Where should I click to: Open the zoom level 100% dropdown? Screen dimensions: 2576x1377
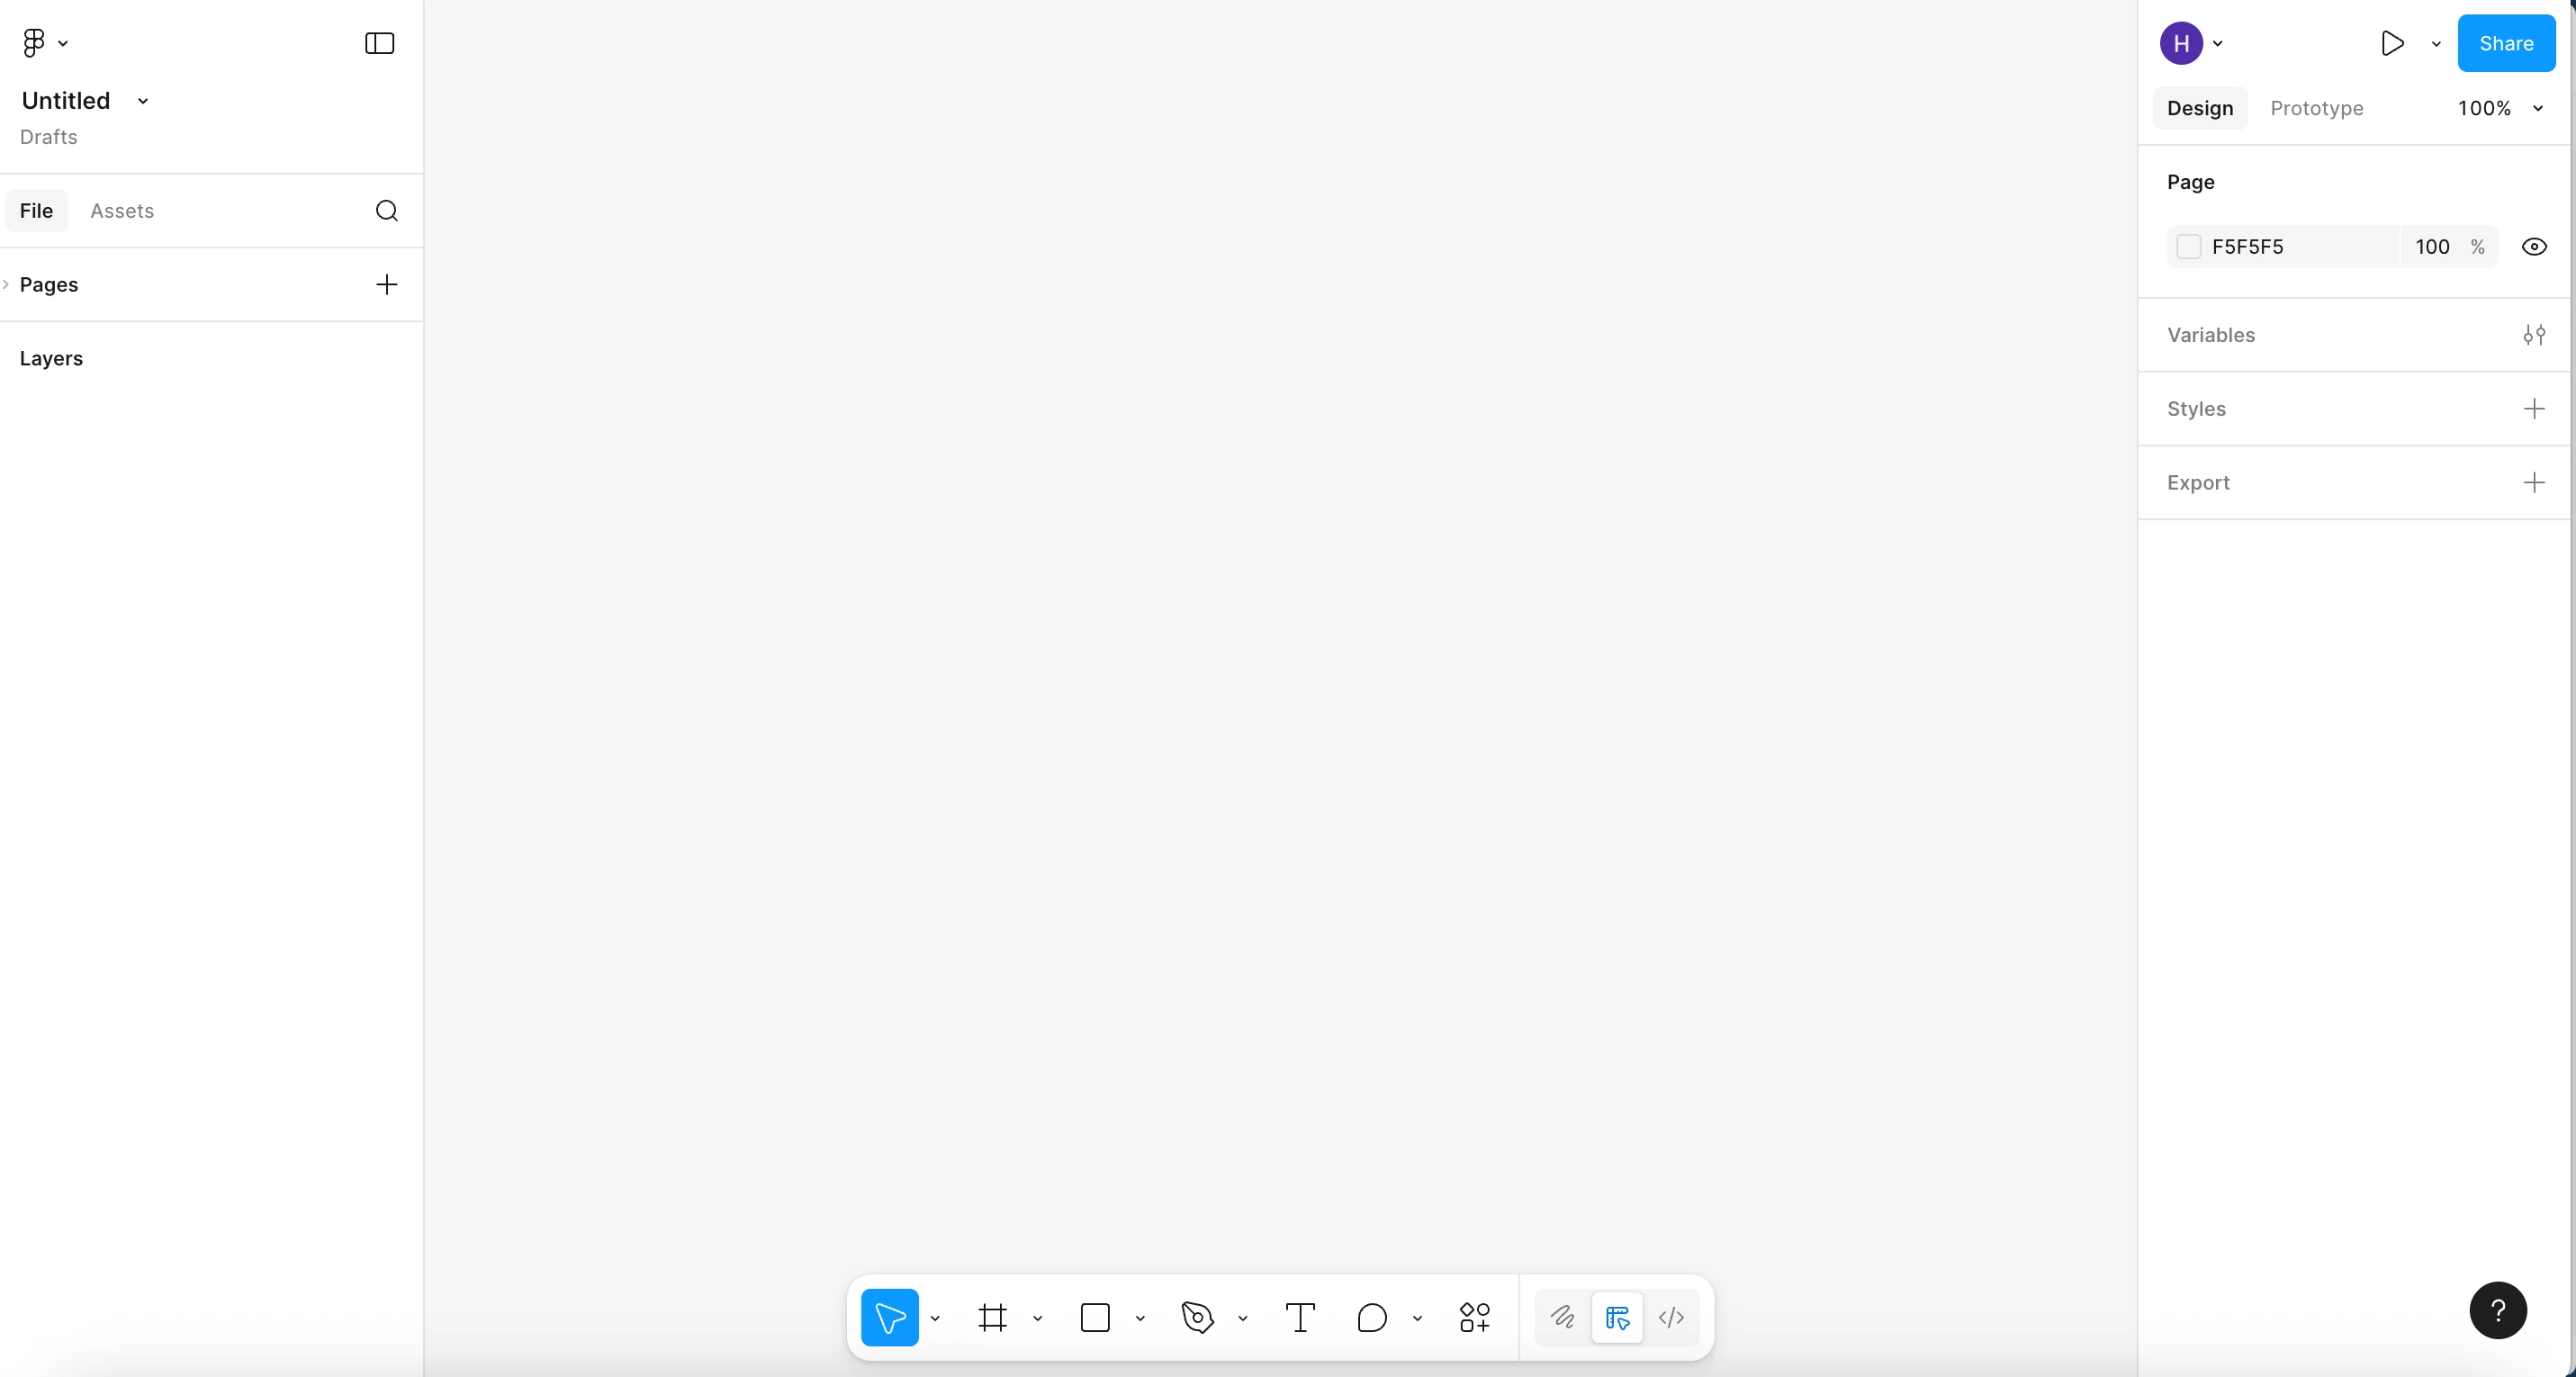[x=2498, y=108]
